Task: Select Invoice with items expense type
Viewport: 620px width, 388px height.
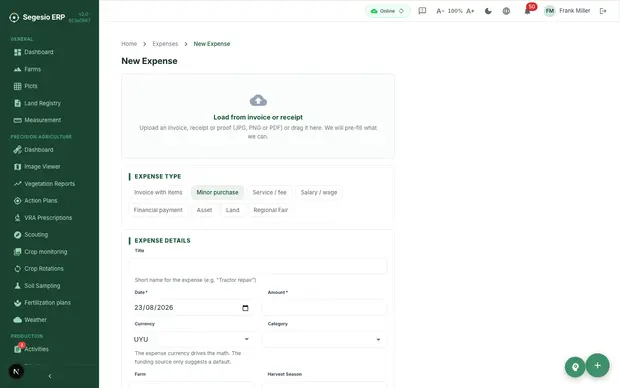Action: pyautogui.click(x=158, y=193)
